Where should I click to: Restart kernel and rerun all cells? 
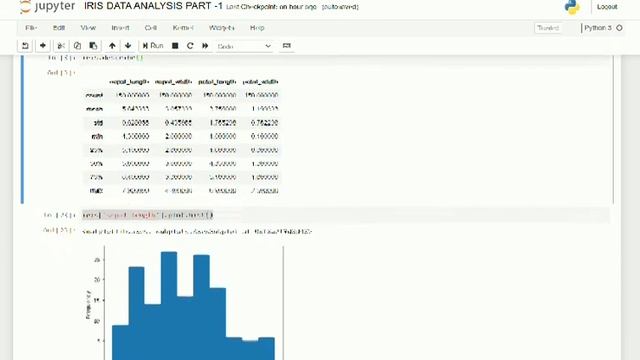click(x=205, y=46)
